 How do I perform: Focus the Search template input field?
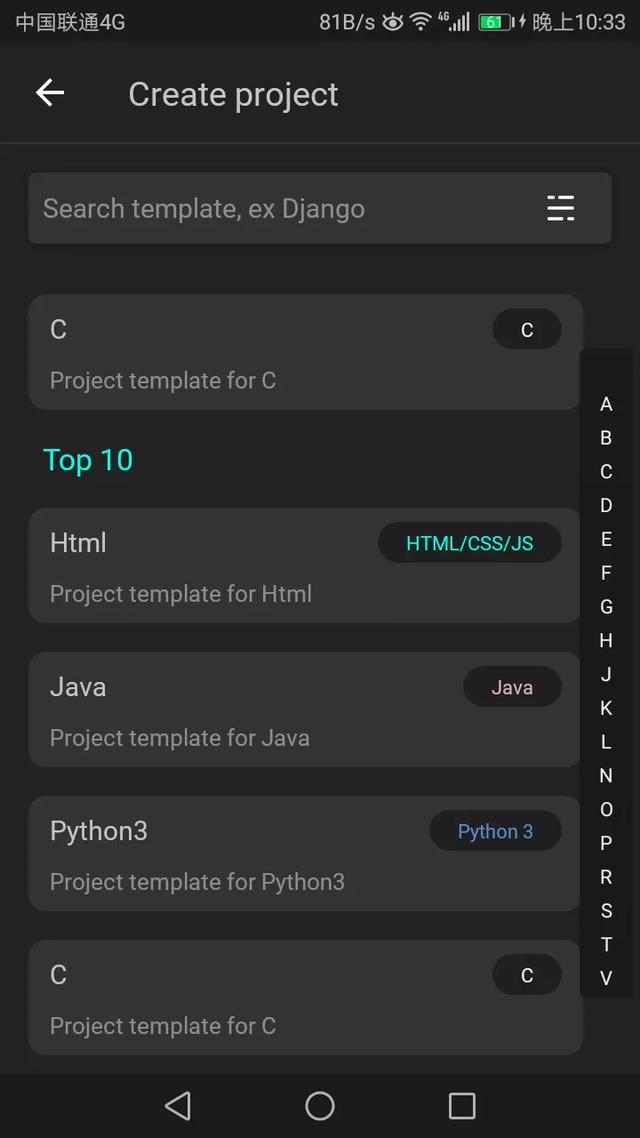pos(320,208)
